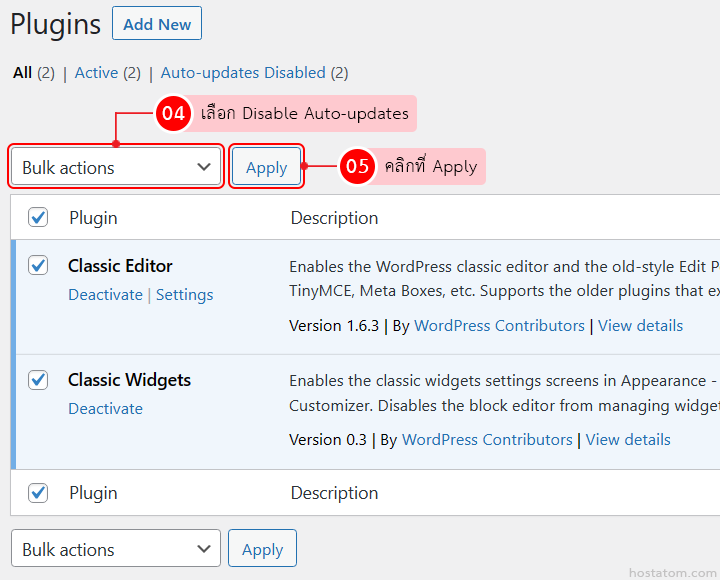This screenshot has height=580, width=720.
Task: Toggle select-all checkbox in table header
Action: point(38,217)
